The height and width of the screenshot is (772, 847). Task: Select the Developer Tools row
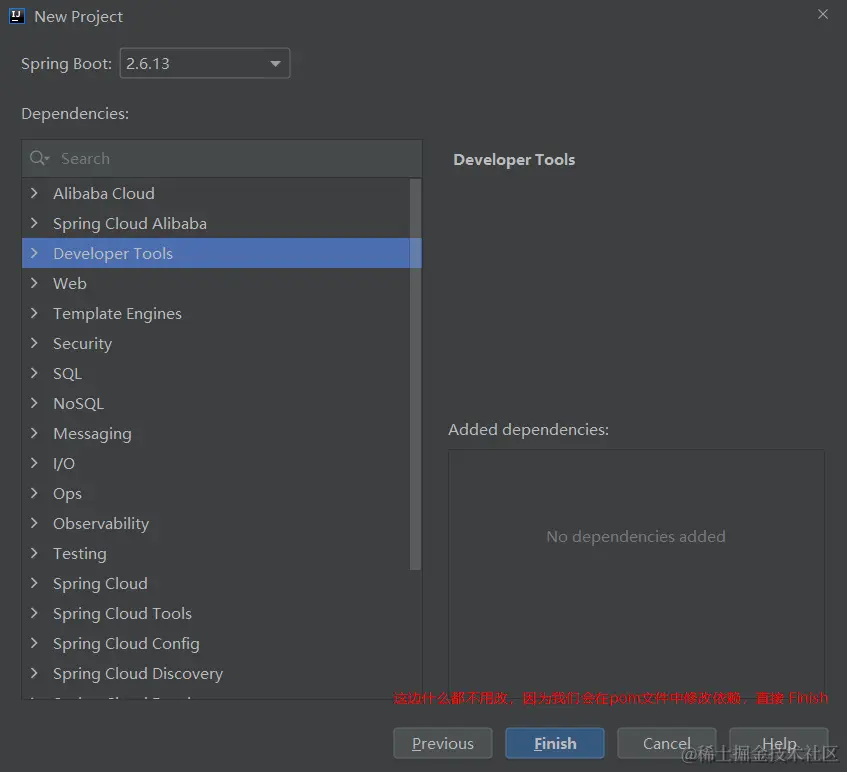pyautogui.click(x=221, y=253)
